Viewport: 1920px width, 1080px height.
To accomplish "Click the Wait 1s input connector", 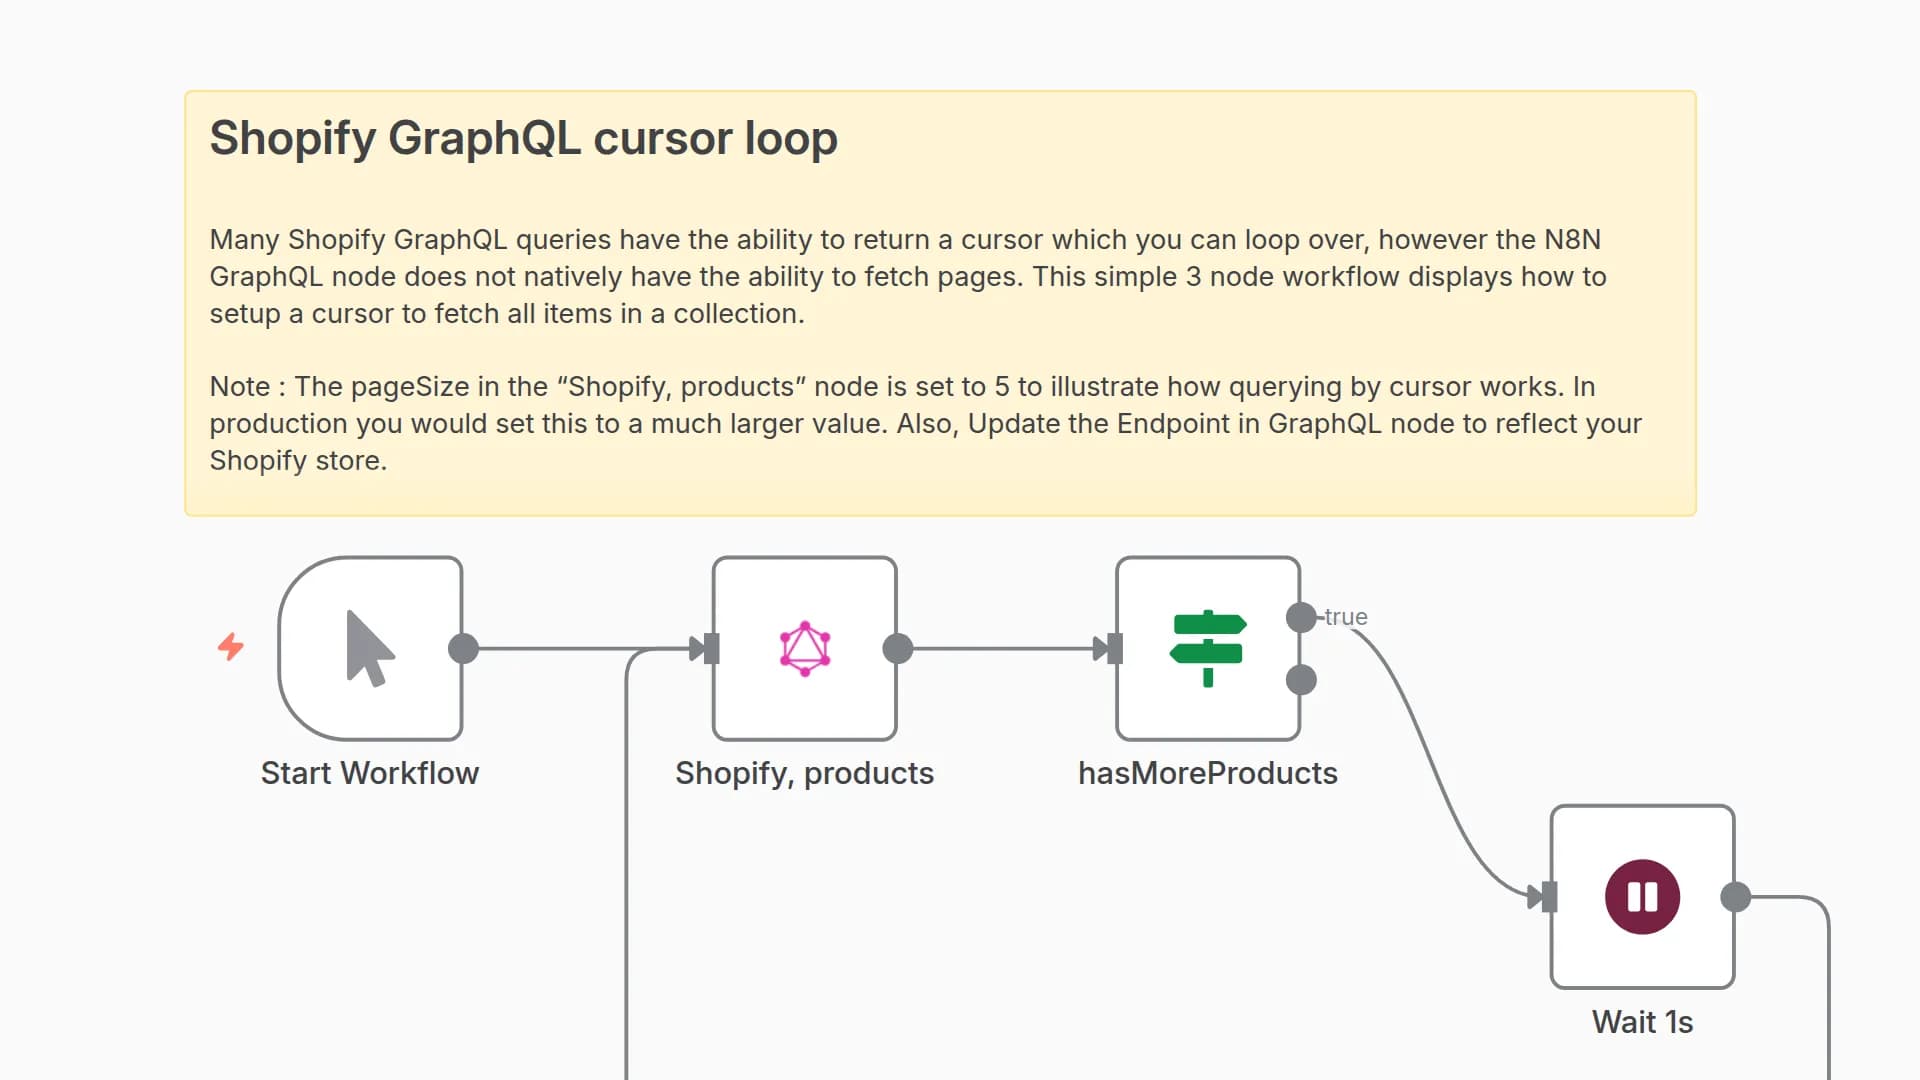I will [1549, 897].
